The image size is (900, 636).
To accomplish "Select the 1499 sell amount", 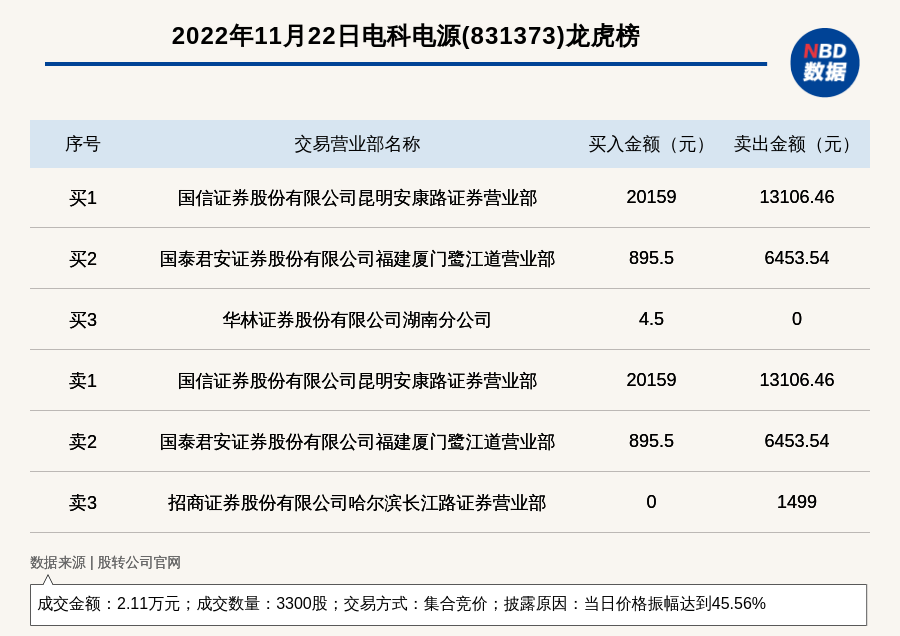I will coord(797,502).
